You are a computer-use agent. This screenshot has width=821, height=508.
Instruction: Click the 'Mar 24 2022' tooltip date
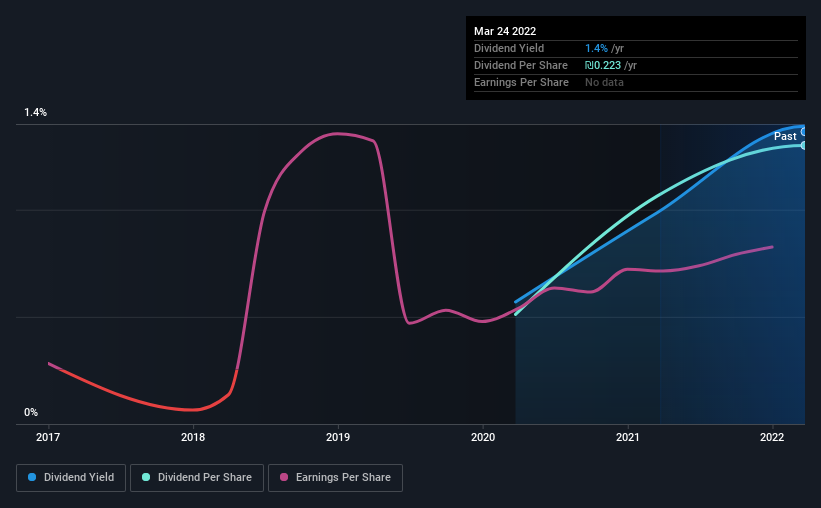(x=505, y=31)
